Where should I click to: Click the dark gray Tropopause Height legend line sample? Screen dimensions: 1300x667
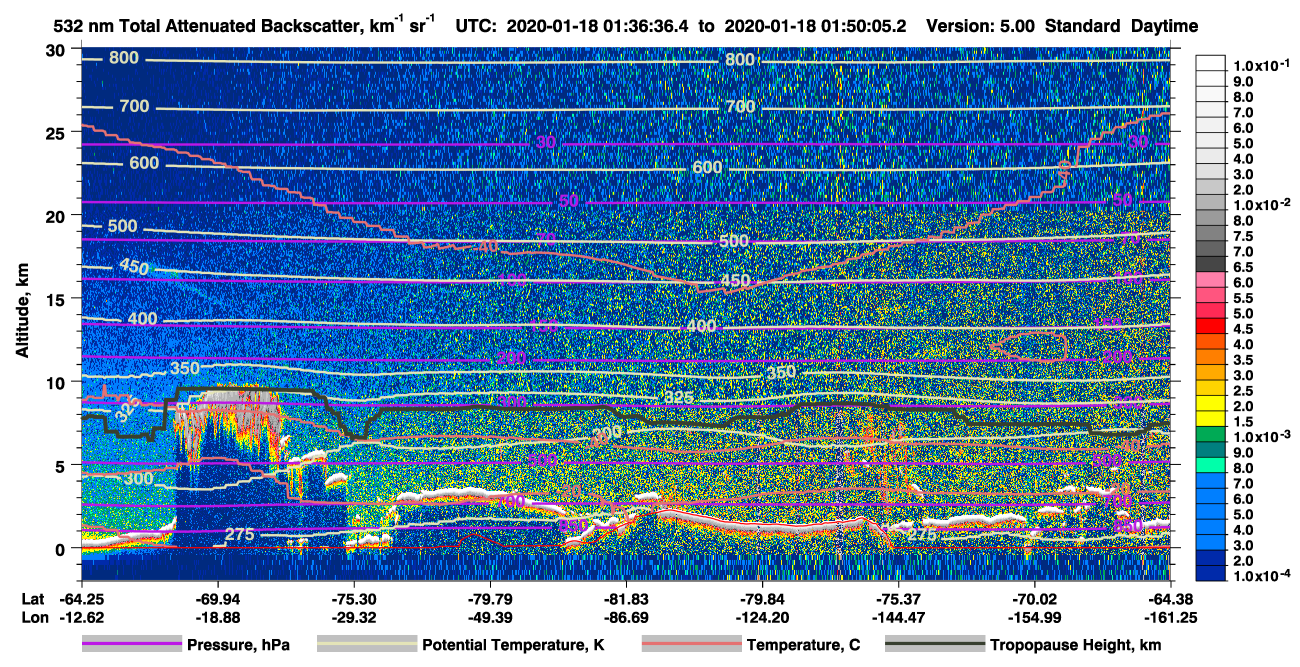933,645
